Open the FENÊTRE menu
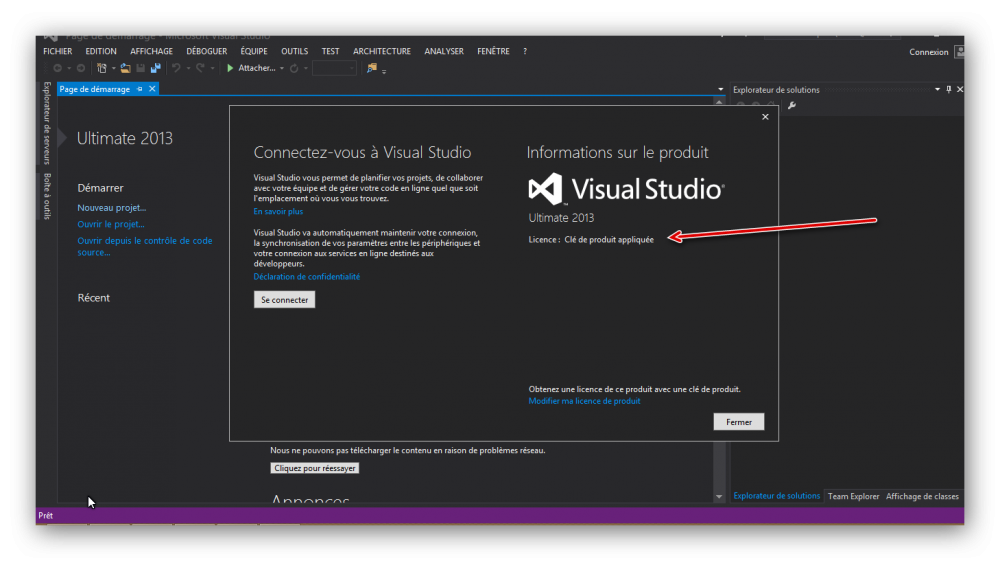1000x561 pixels. 493,51
